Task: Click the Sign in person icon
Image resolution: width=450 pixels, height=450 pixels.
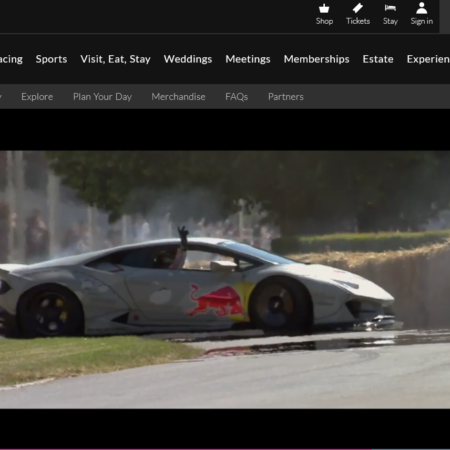Action: [422, 8]
